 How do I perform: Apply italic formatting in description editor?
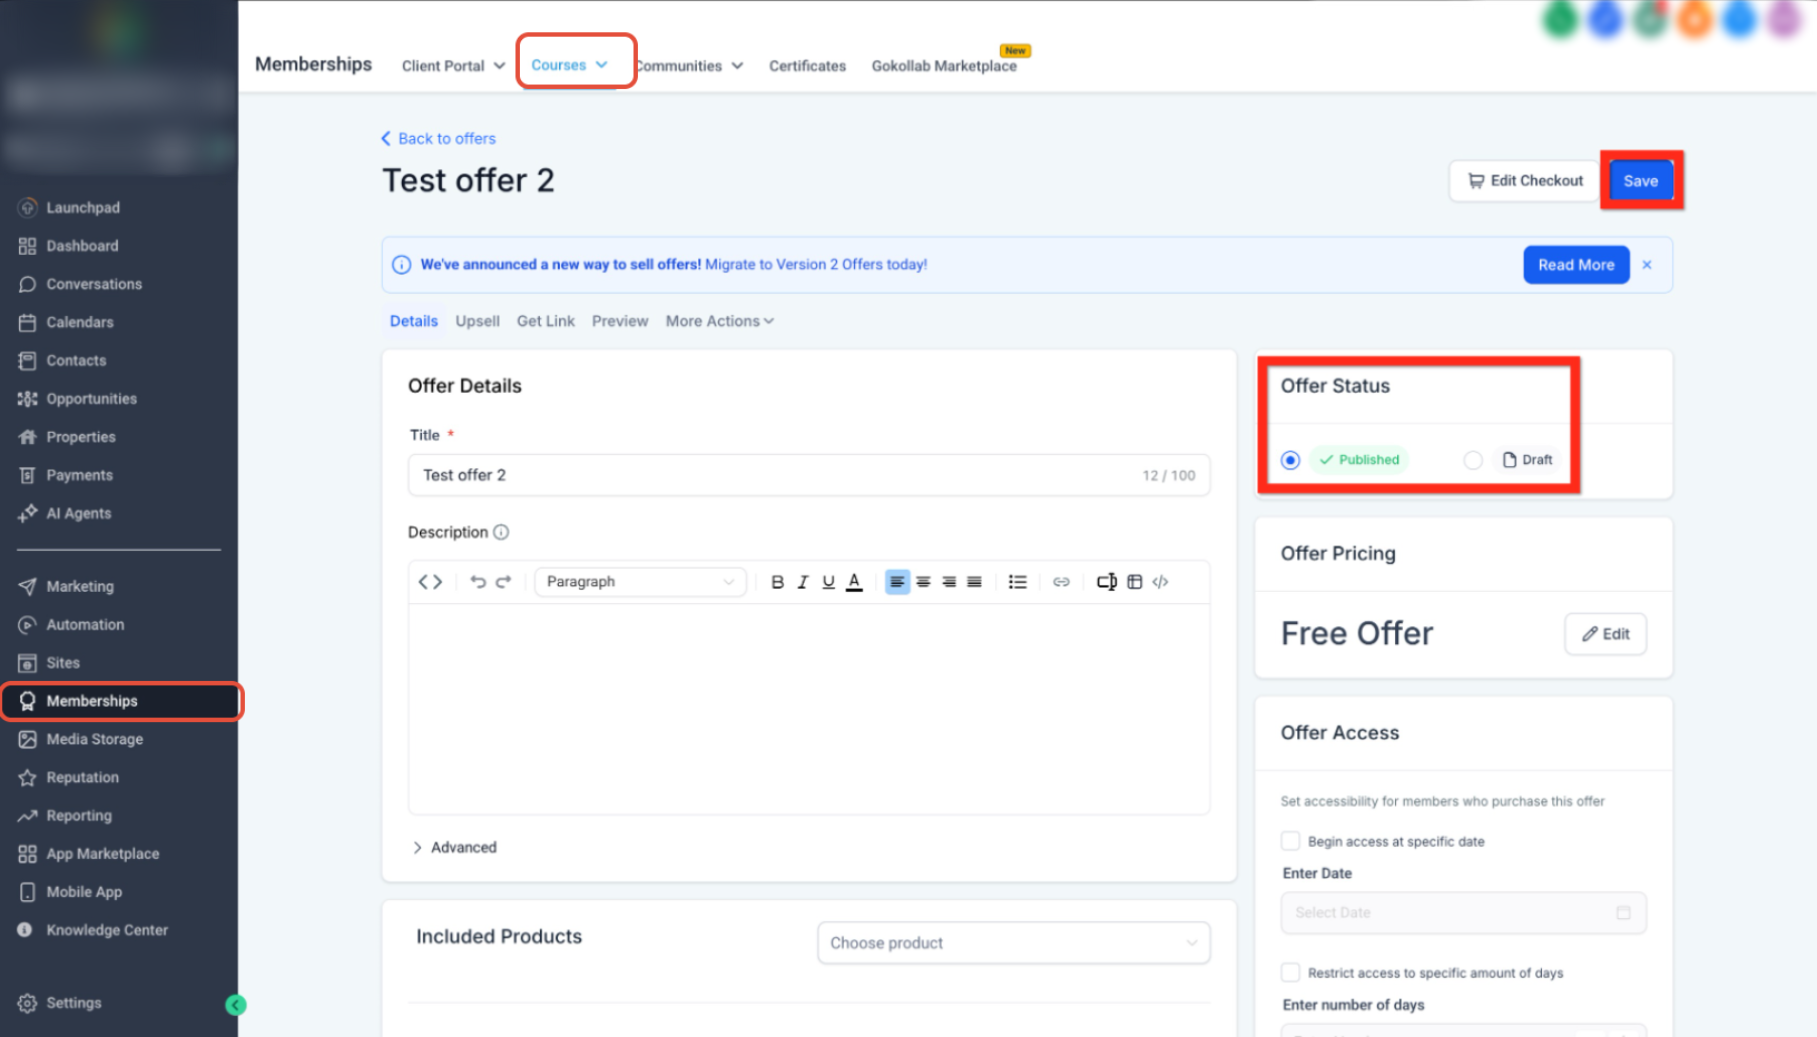click(x=802, y=582)
